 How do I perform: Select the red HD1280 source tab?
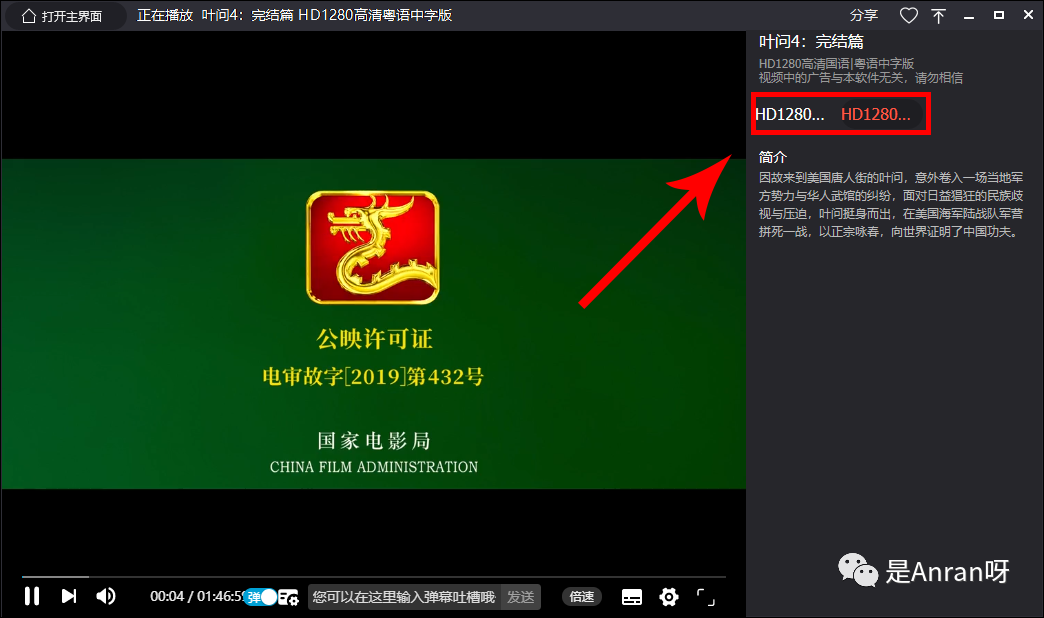876,115
